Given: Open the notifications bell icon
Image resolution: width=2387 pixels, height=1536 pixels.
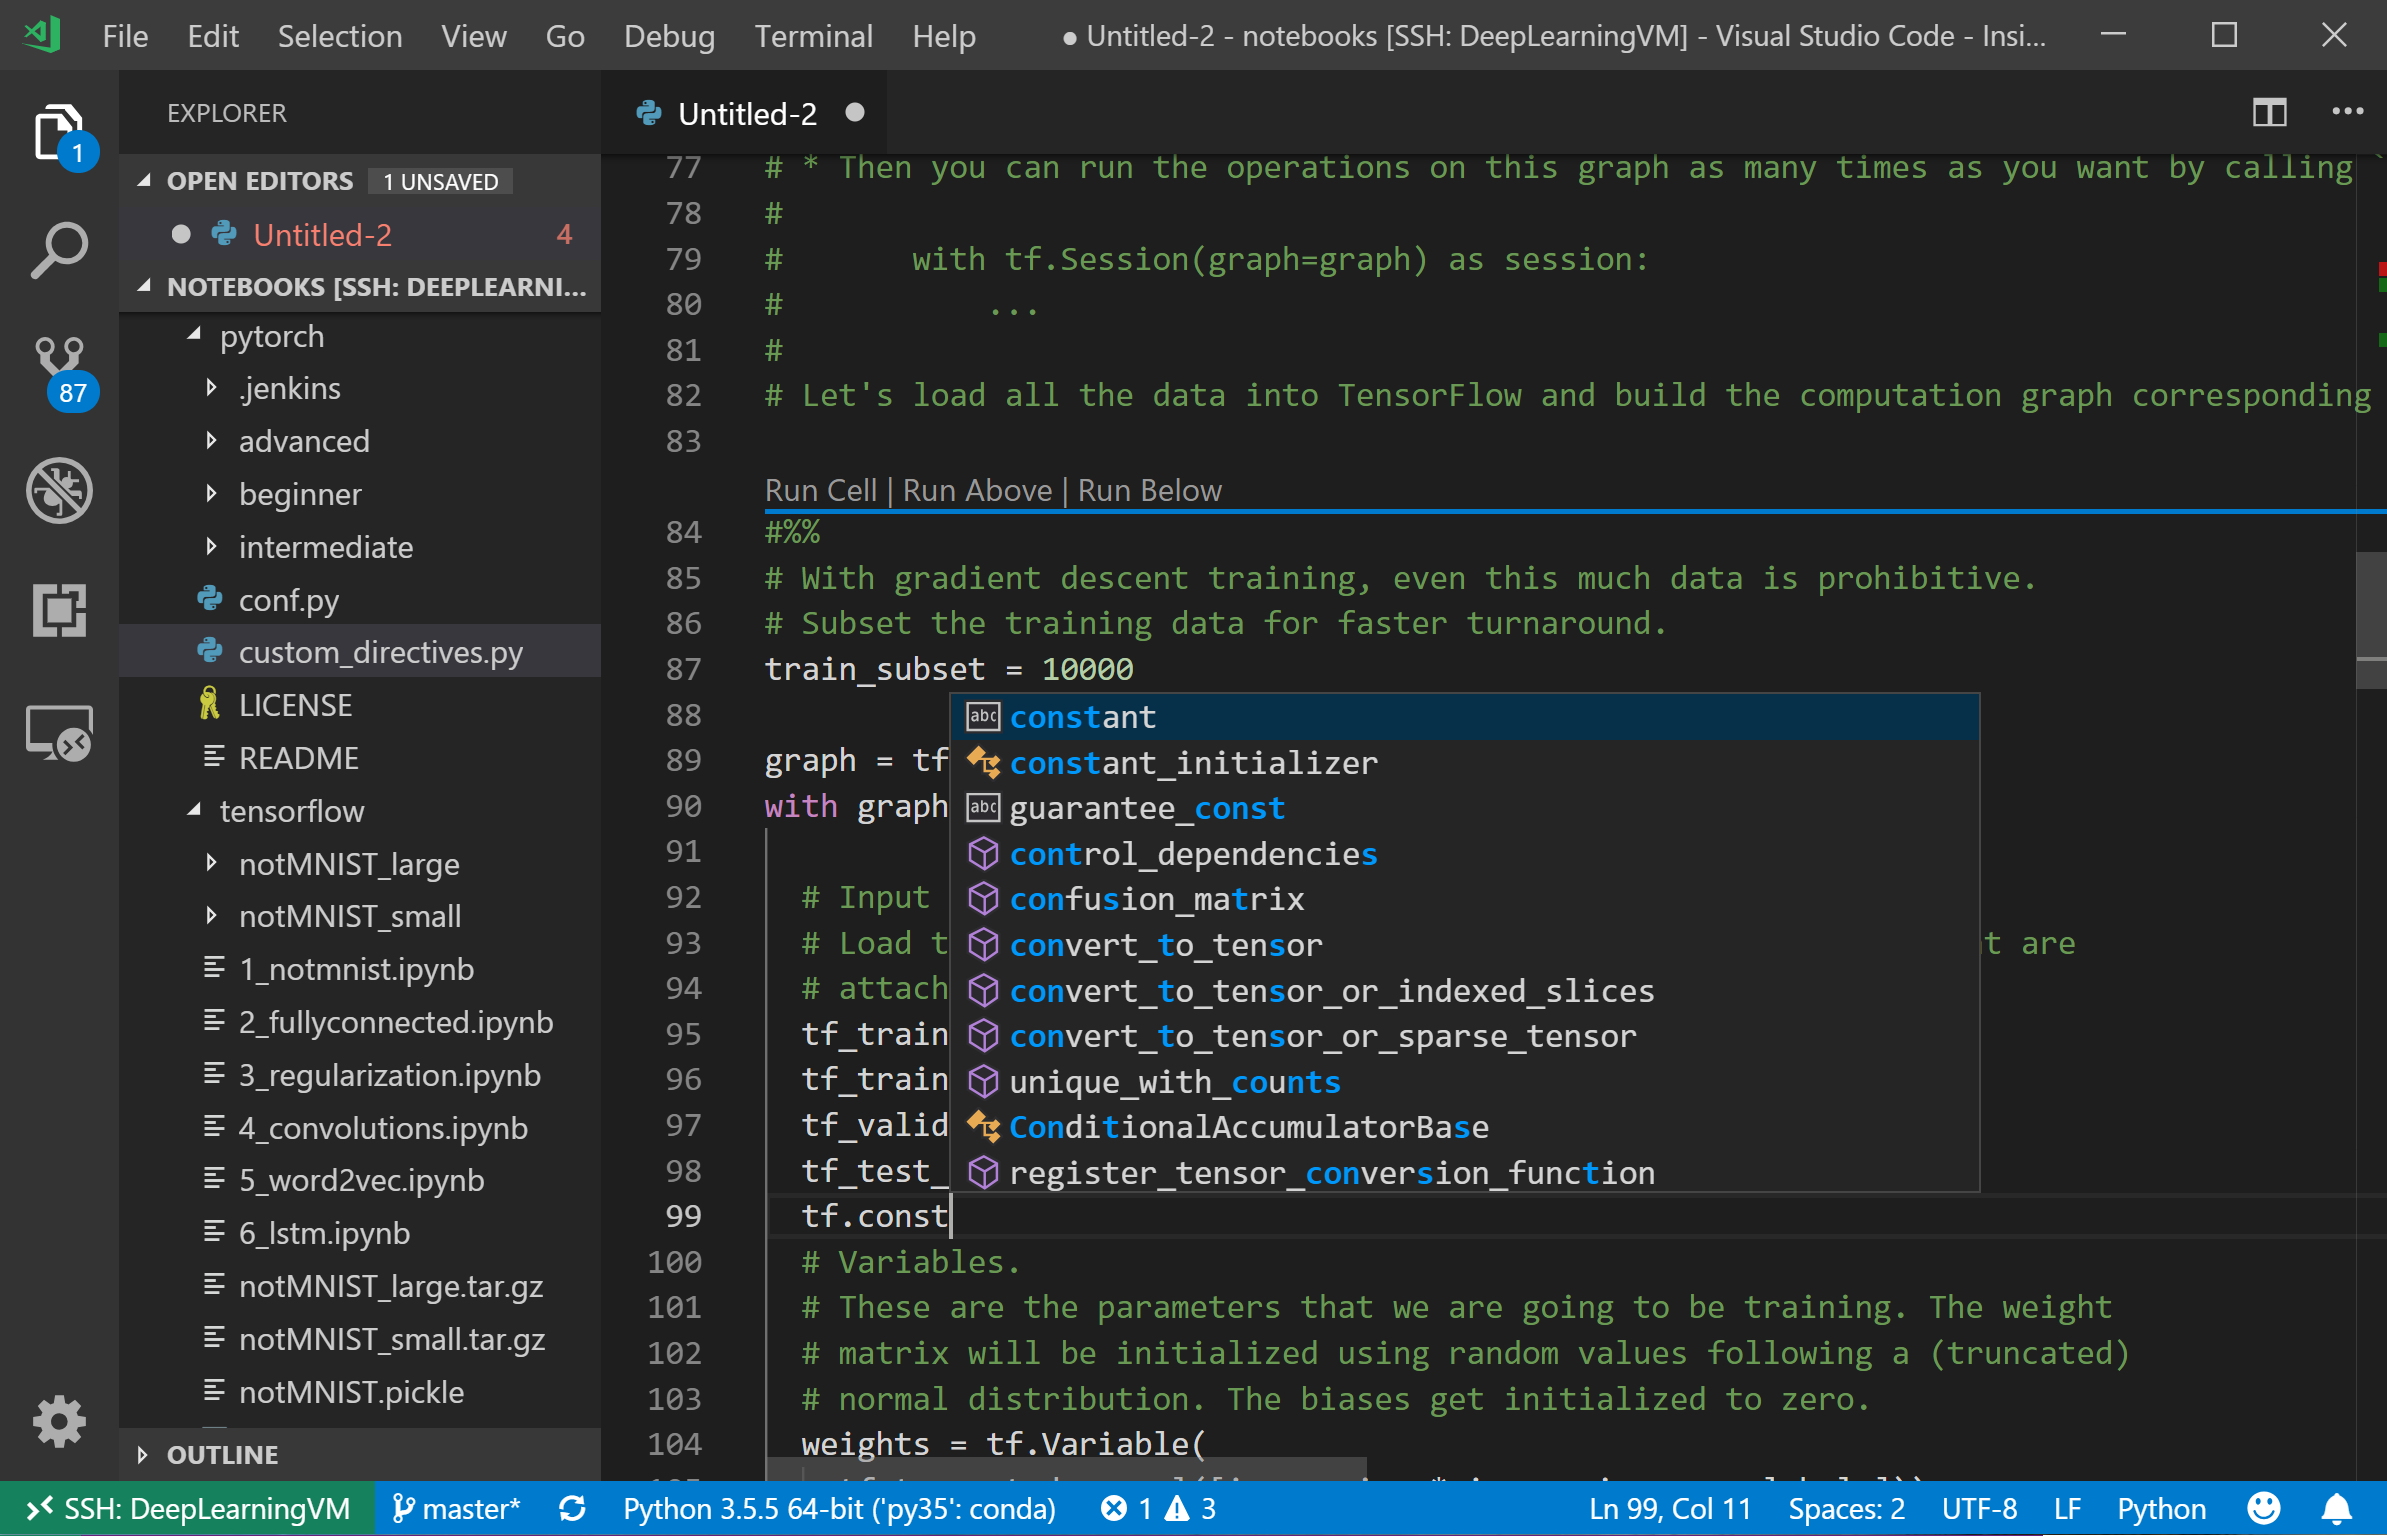Looking at the screenshot, I should pos(2336,1508).
